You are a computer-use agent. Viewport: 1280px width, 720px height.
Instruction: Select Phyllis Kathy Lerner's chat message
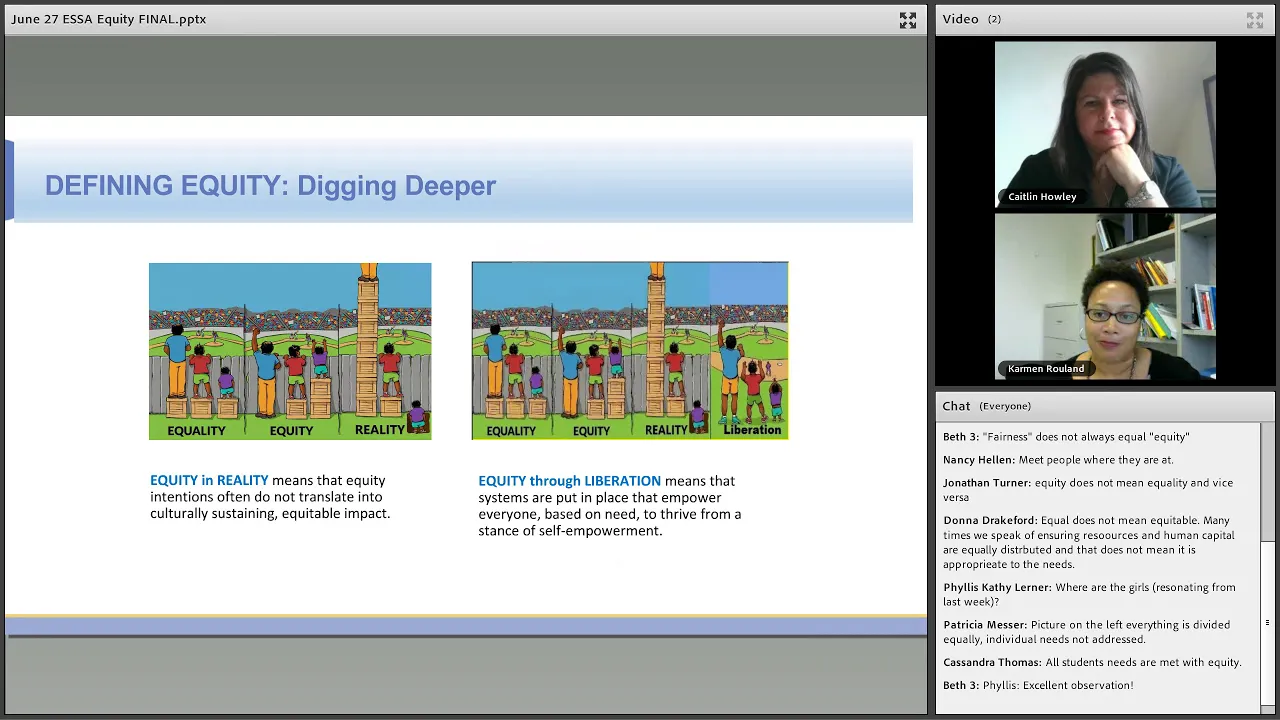coord(1089,594)
